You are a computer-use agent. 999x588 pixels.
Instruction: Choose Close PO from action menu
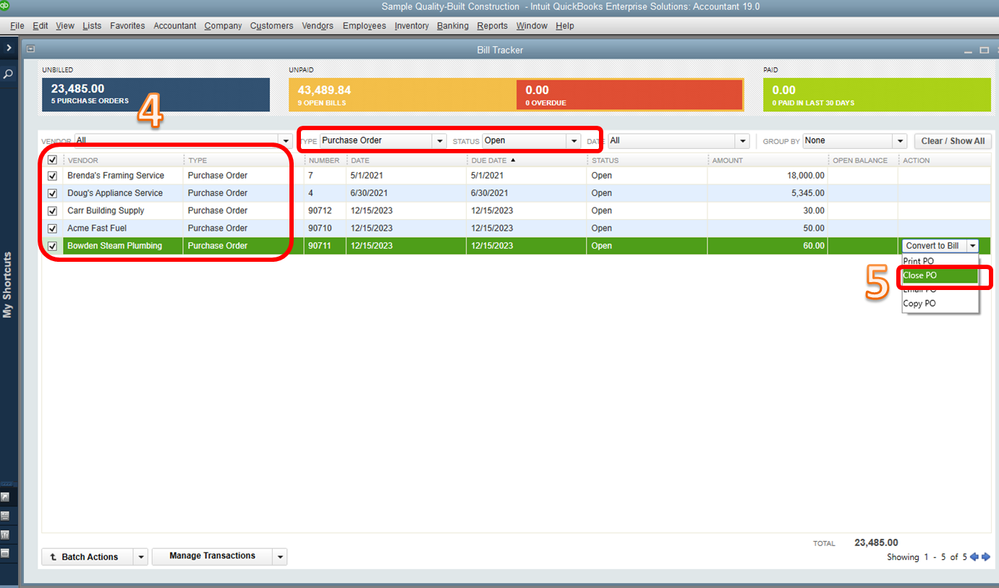[x=940, y=275]
